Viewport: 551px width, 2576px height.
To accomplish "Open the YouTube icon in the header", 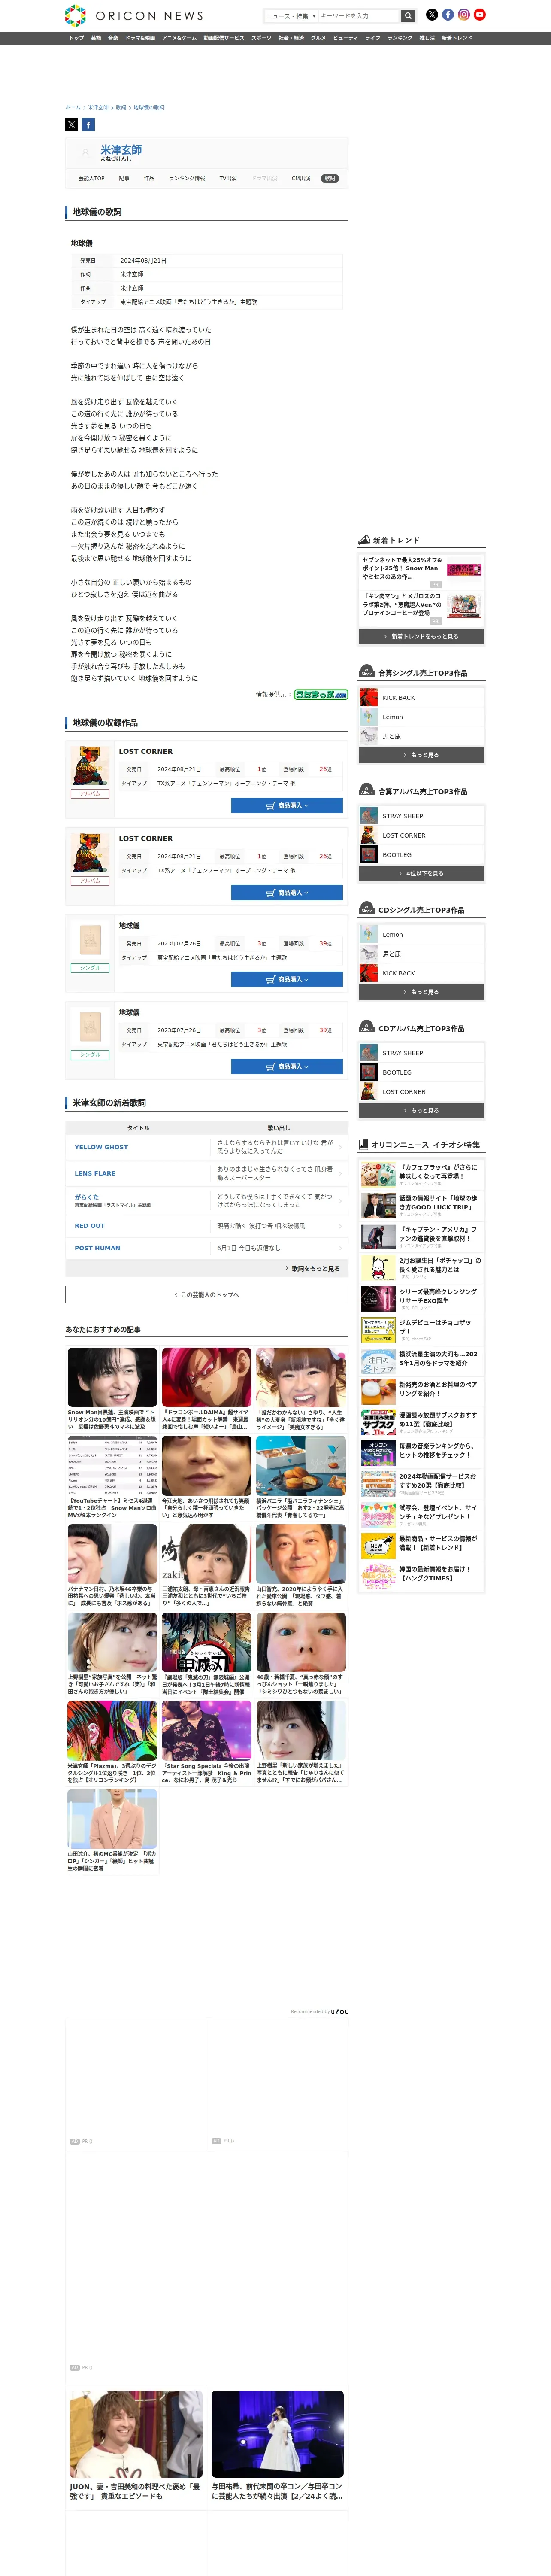I will pyautogui.click(x=480, y=15).
